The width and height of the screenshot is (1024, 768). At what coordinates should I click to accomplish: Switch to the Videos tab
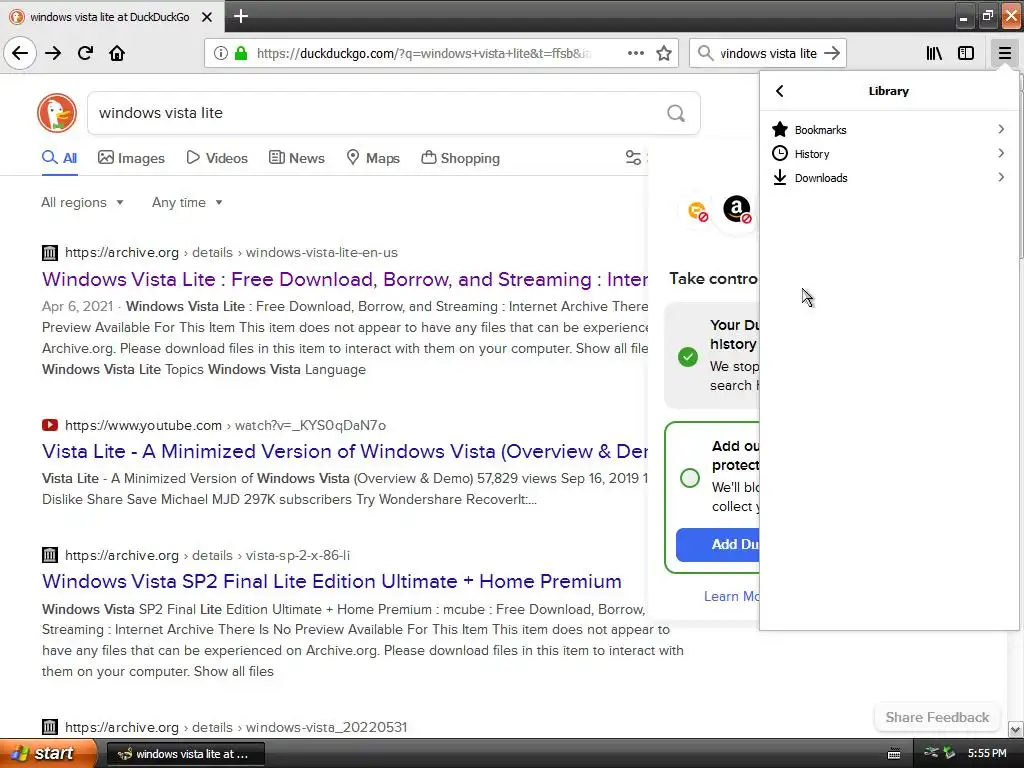click(217, 158)
